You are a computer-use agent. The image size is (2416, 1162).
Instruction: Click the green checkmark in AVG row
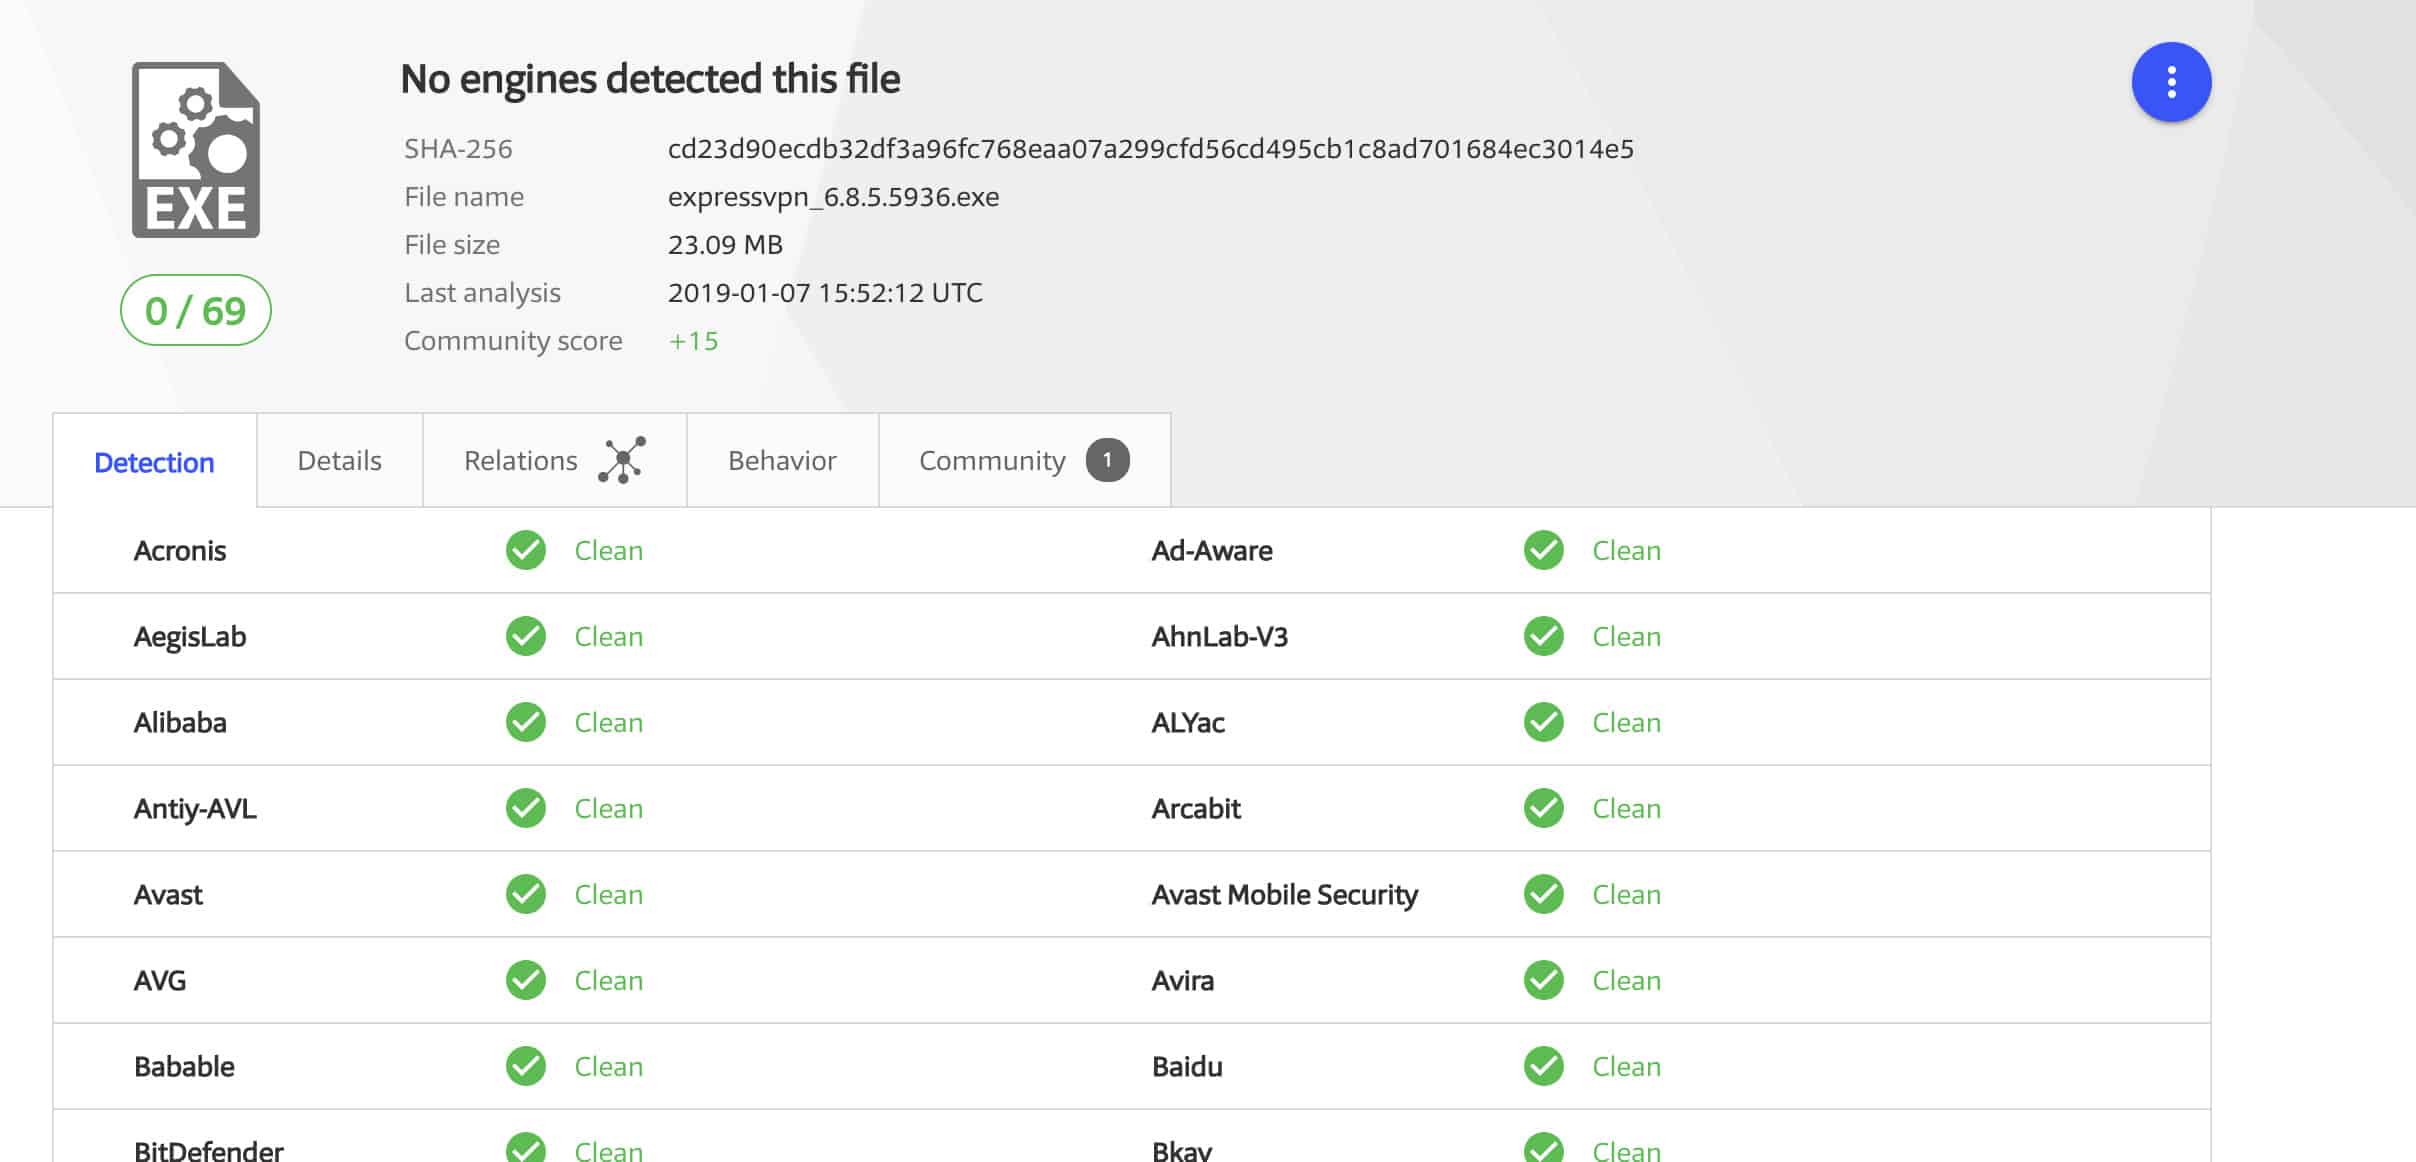(526, 980)
